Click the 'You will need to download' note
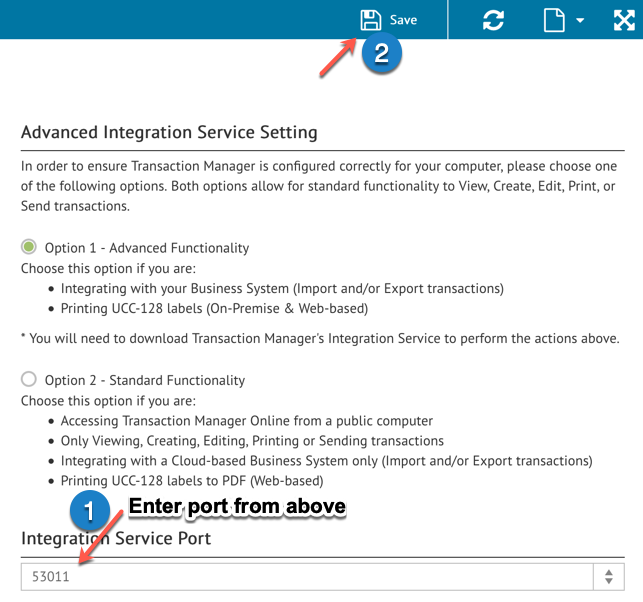The height and width of the screenshot is (602, 643). click(320, 338)
